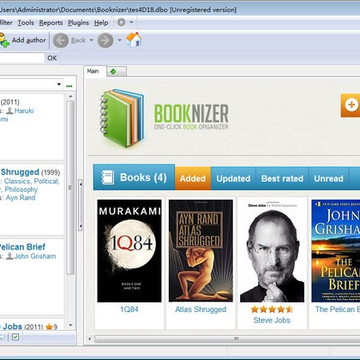360x360 pixels.
Task: Open the Reports menu
Action: [51, 23]
